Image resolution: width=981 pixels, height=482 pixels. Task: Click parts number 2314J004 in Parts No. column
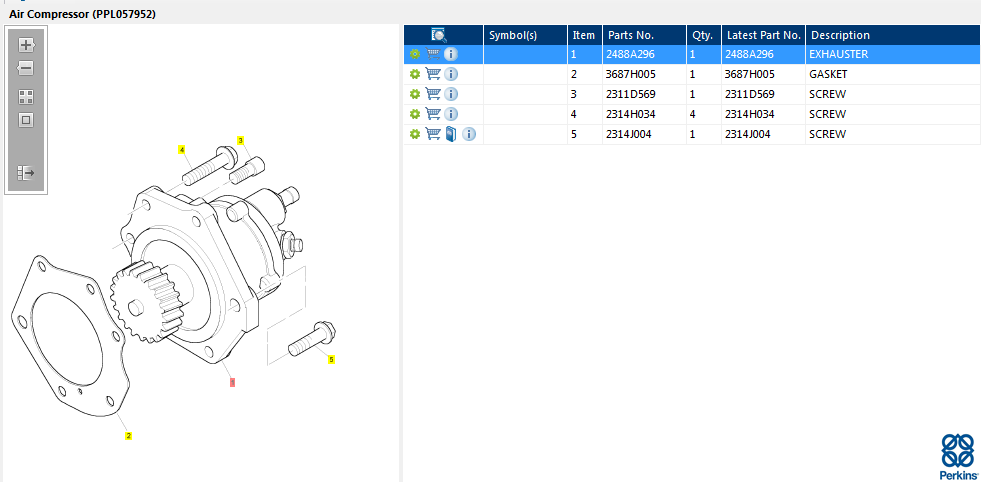[629, 135]
